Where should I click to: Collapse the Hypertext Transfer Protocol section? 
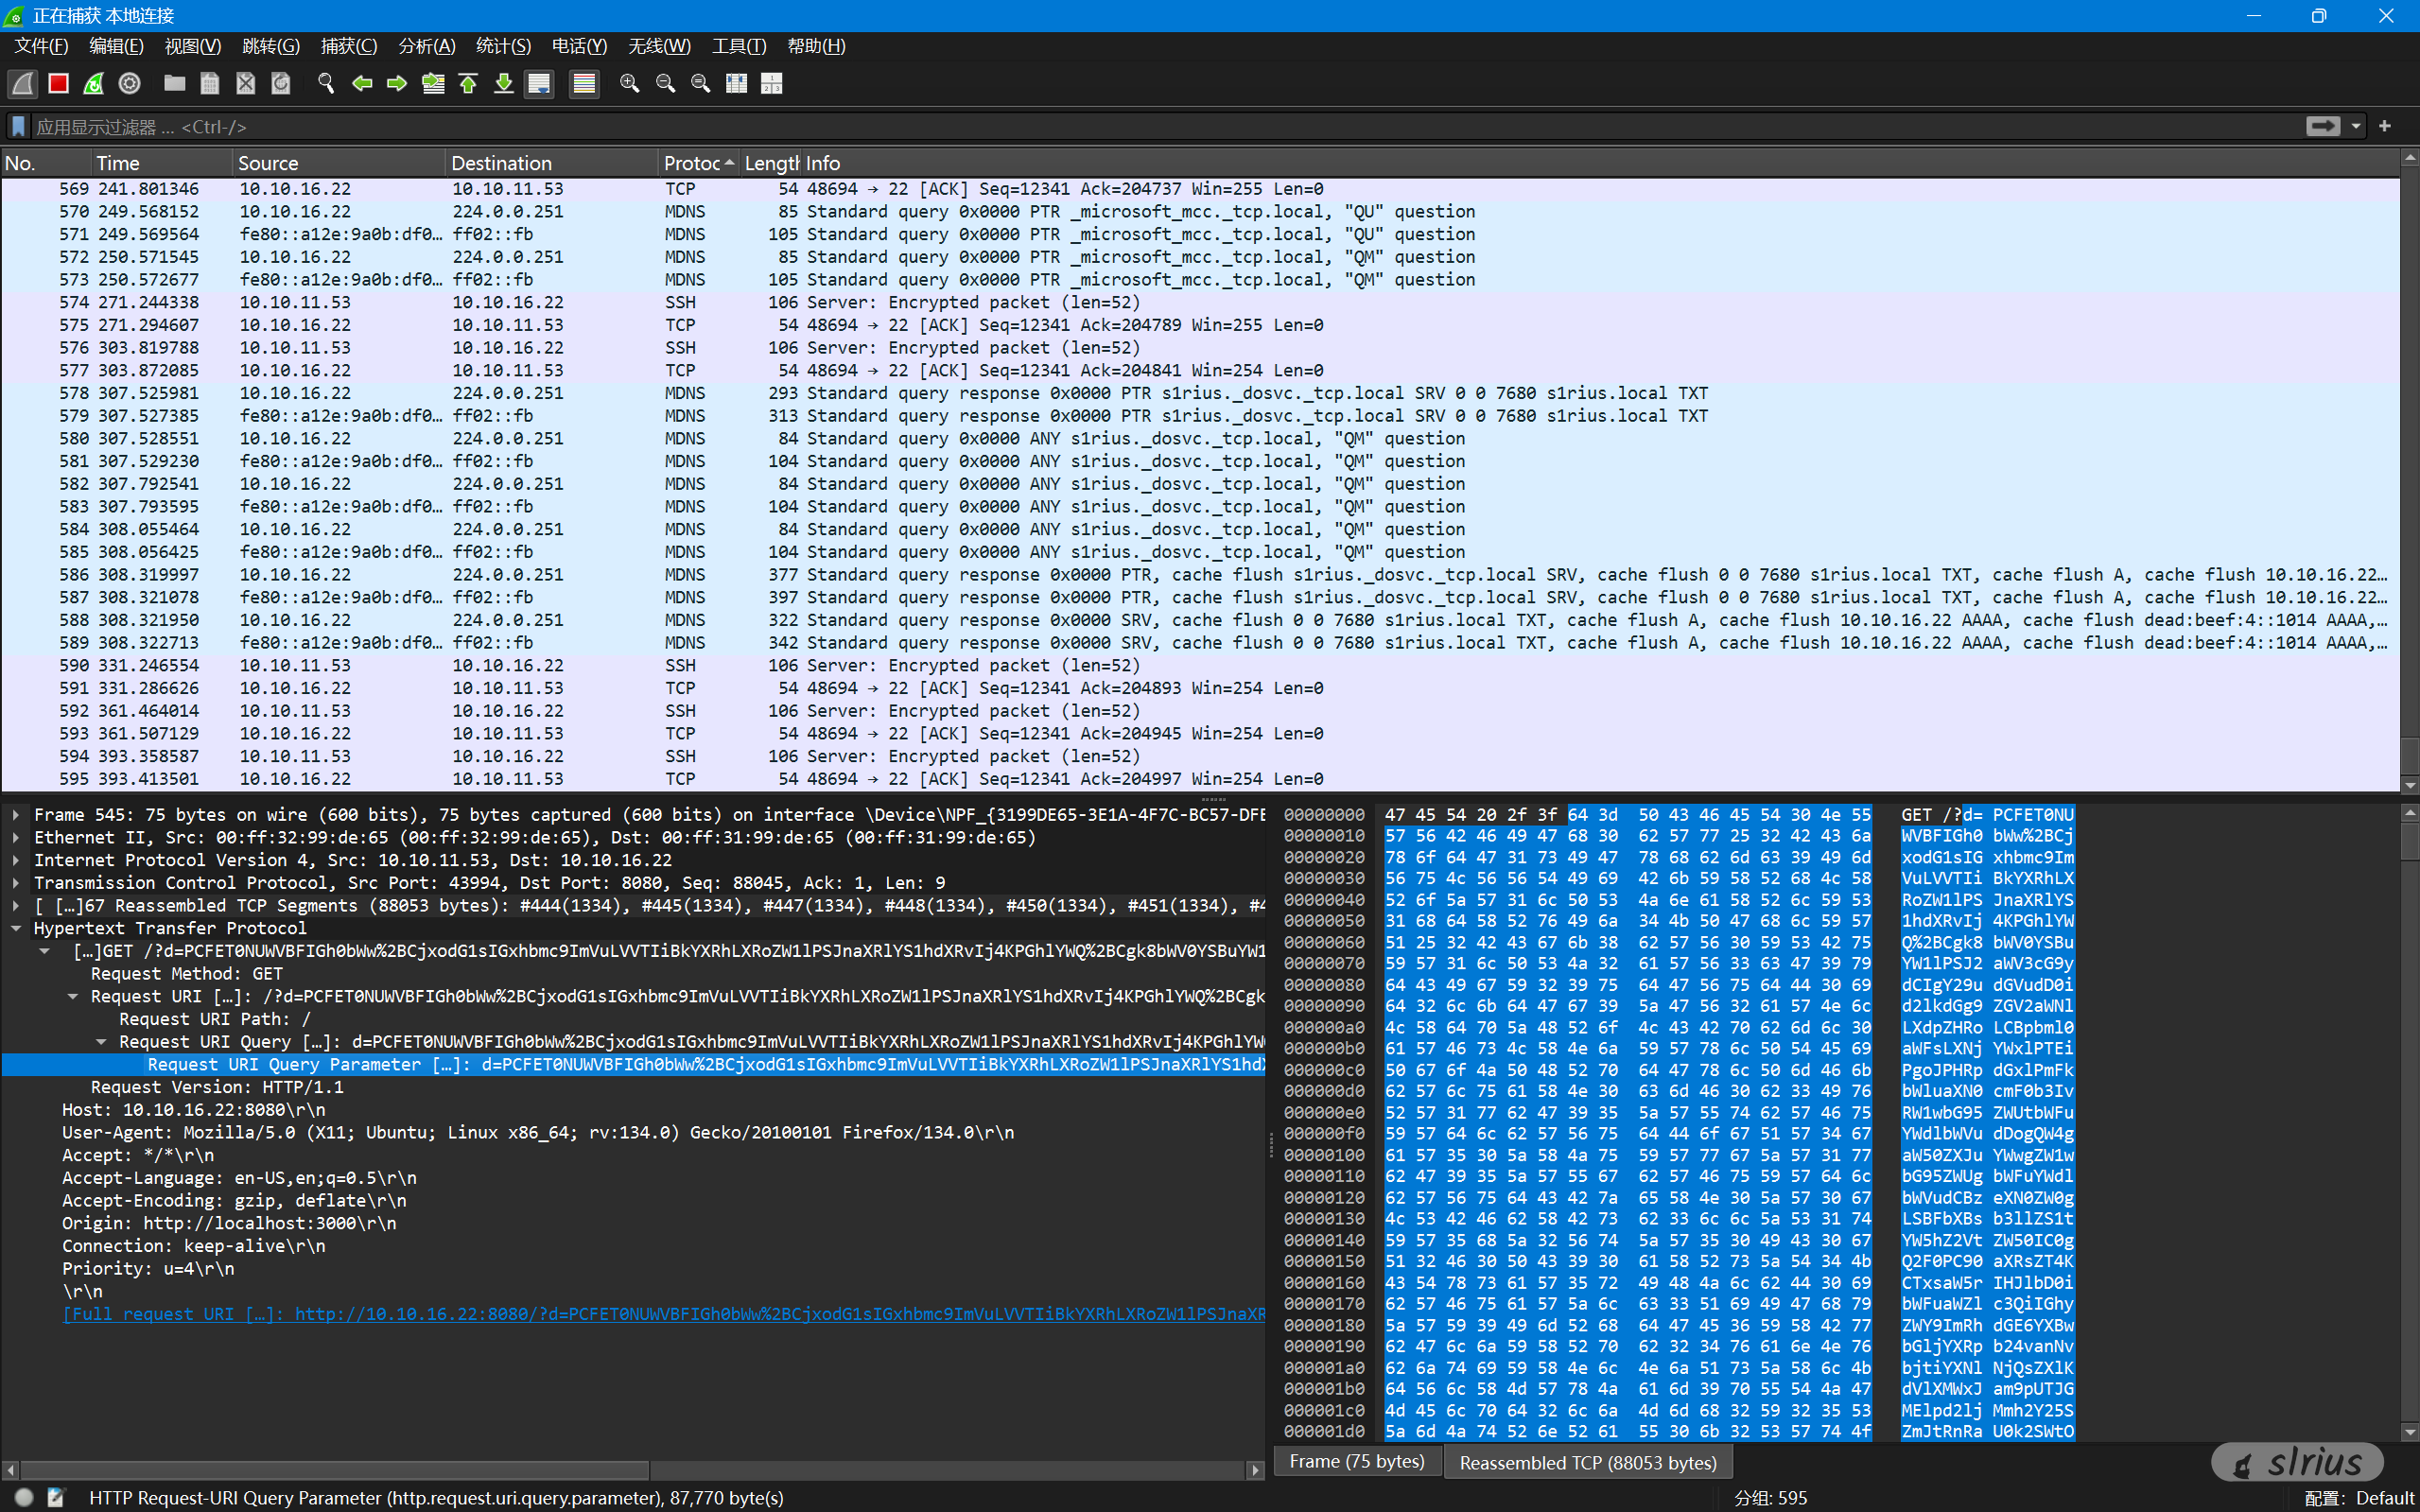coord(16,929)
